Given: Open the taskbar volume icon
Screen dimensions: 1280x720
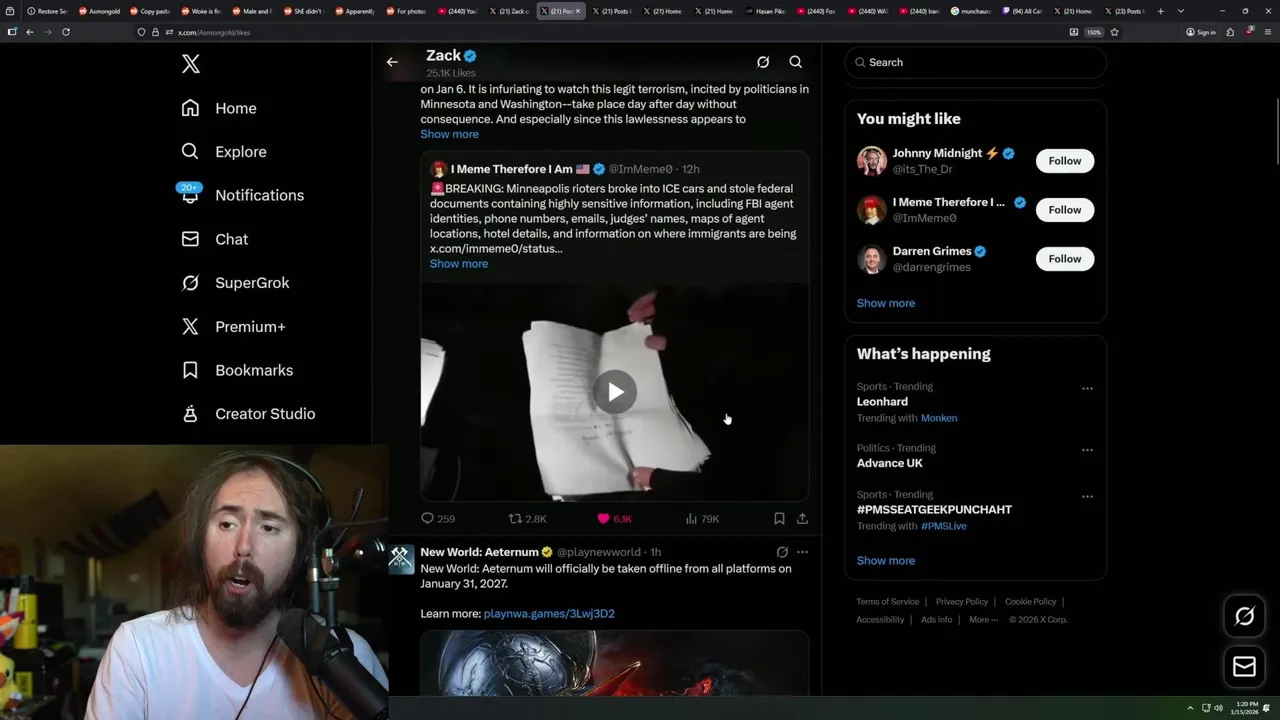Looking at the screenshot, I should tap(1218, 708).
